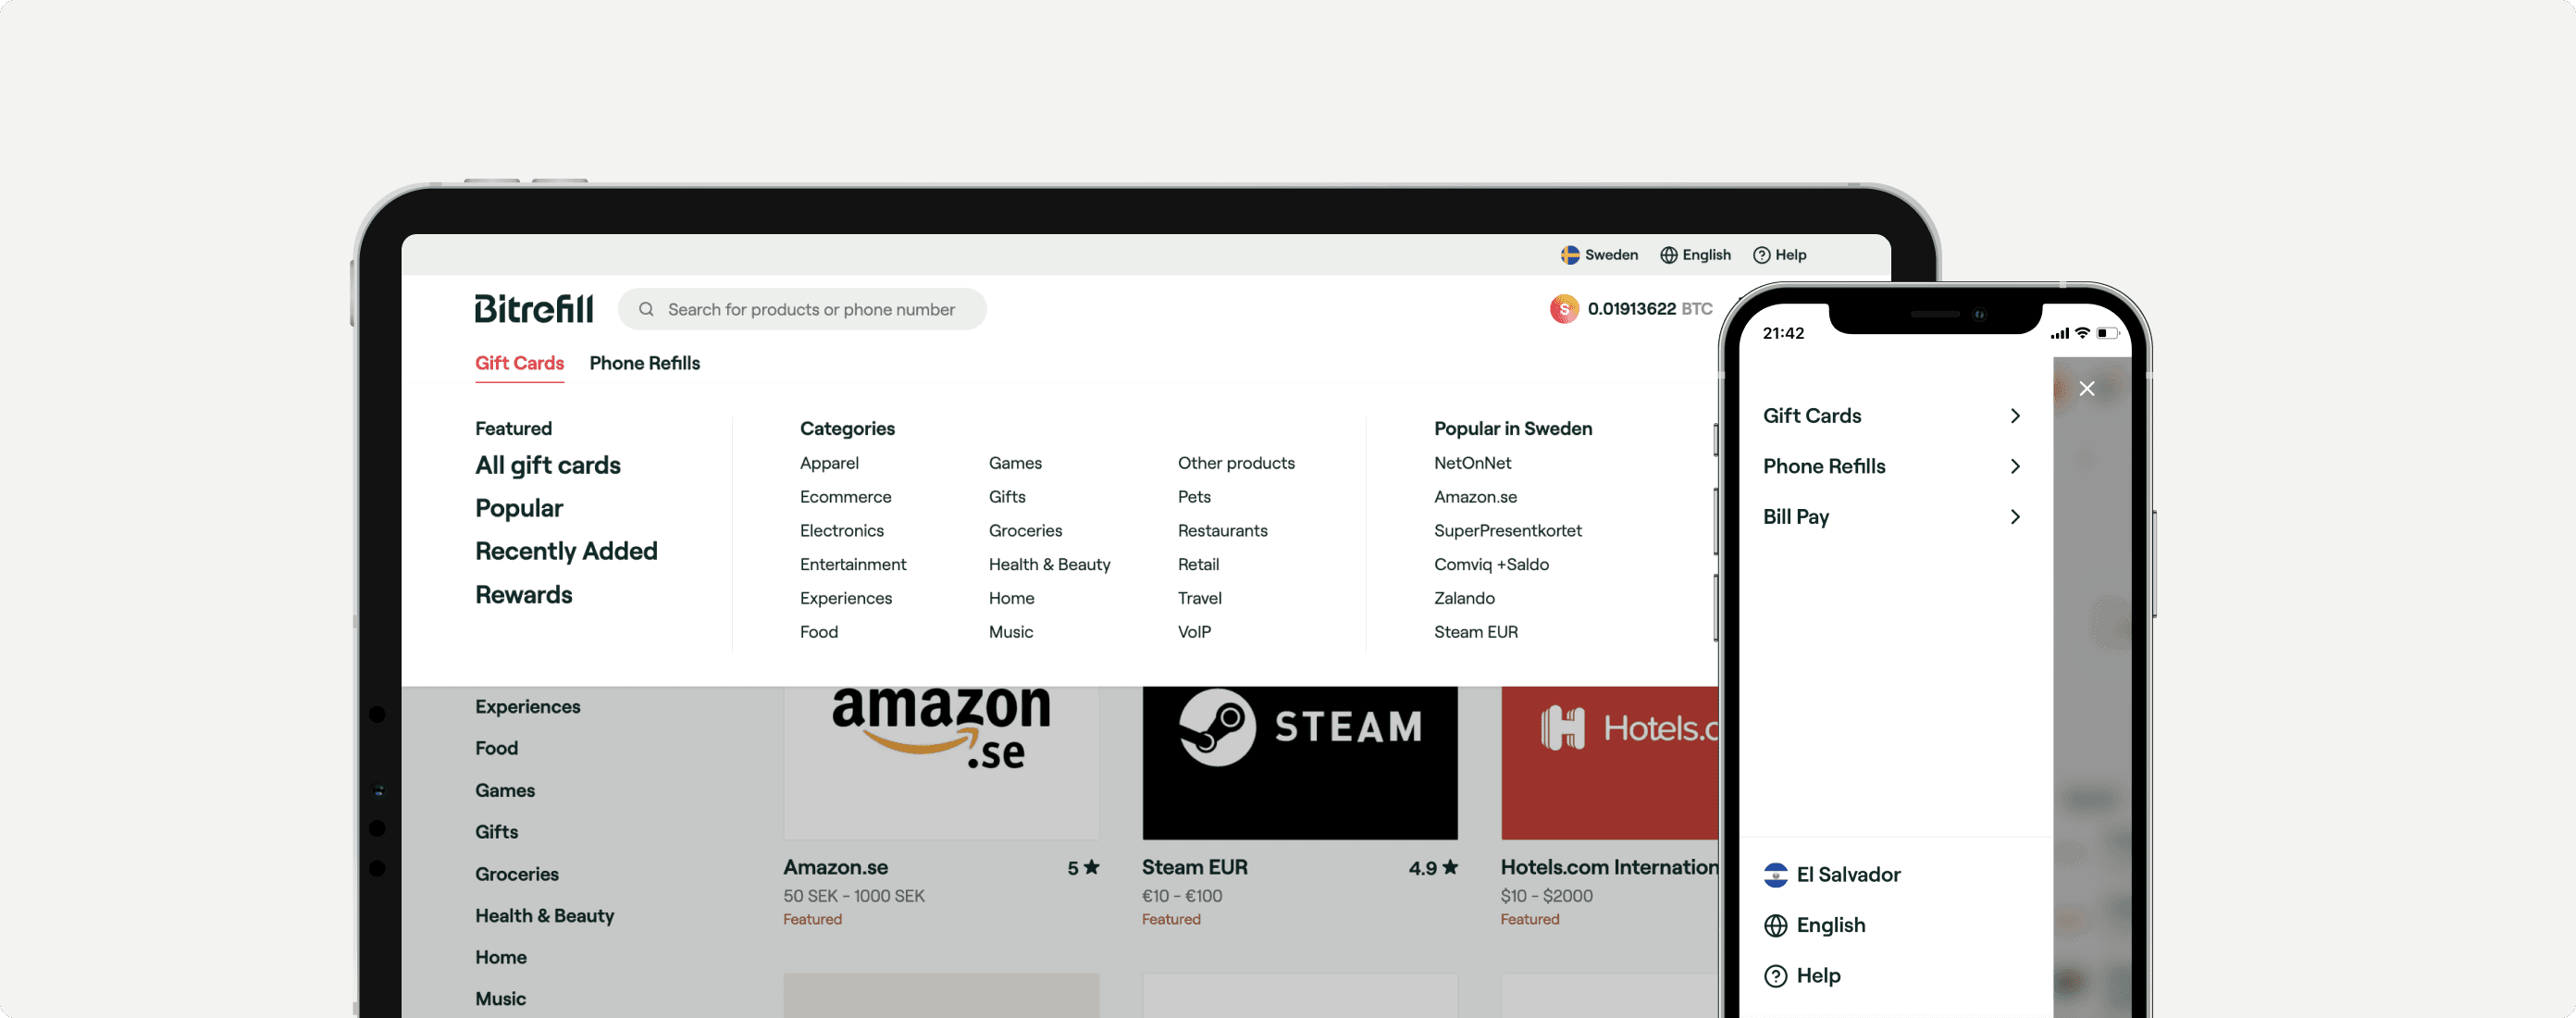Image resolution: width=2576 pixels, height=1018 pixels.
Task: Expand Gift Cards chevron on phone
Action: (x=2015, y=416)
